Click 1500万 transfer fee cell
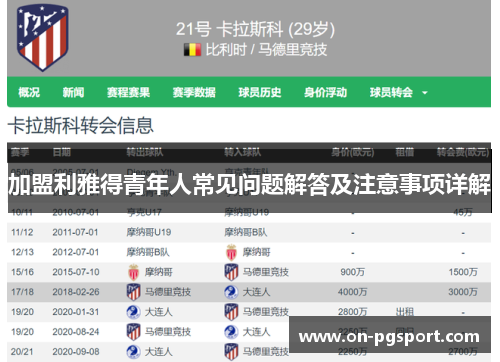The height and width of the screenshot is (362, 500). pos(463,272)
